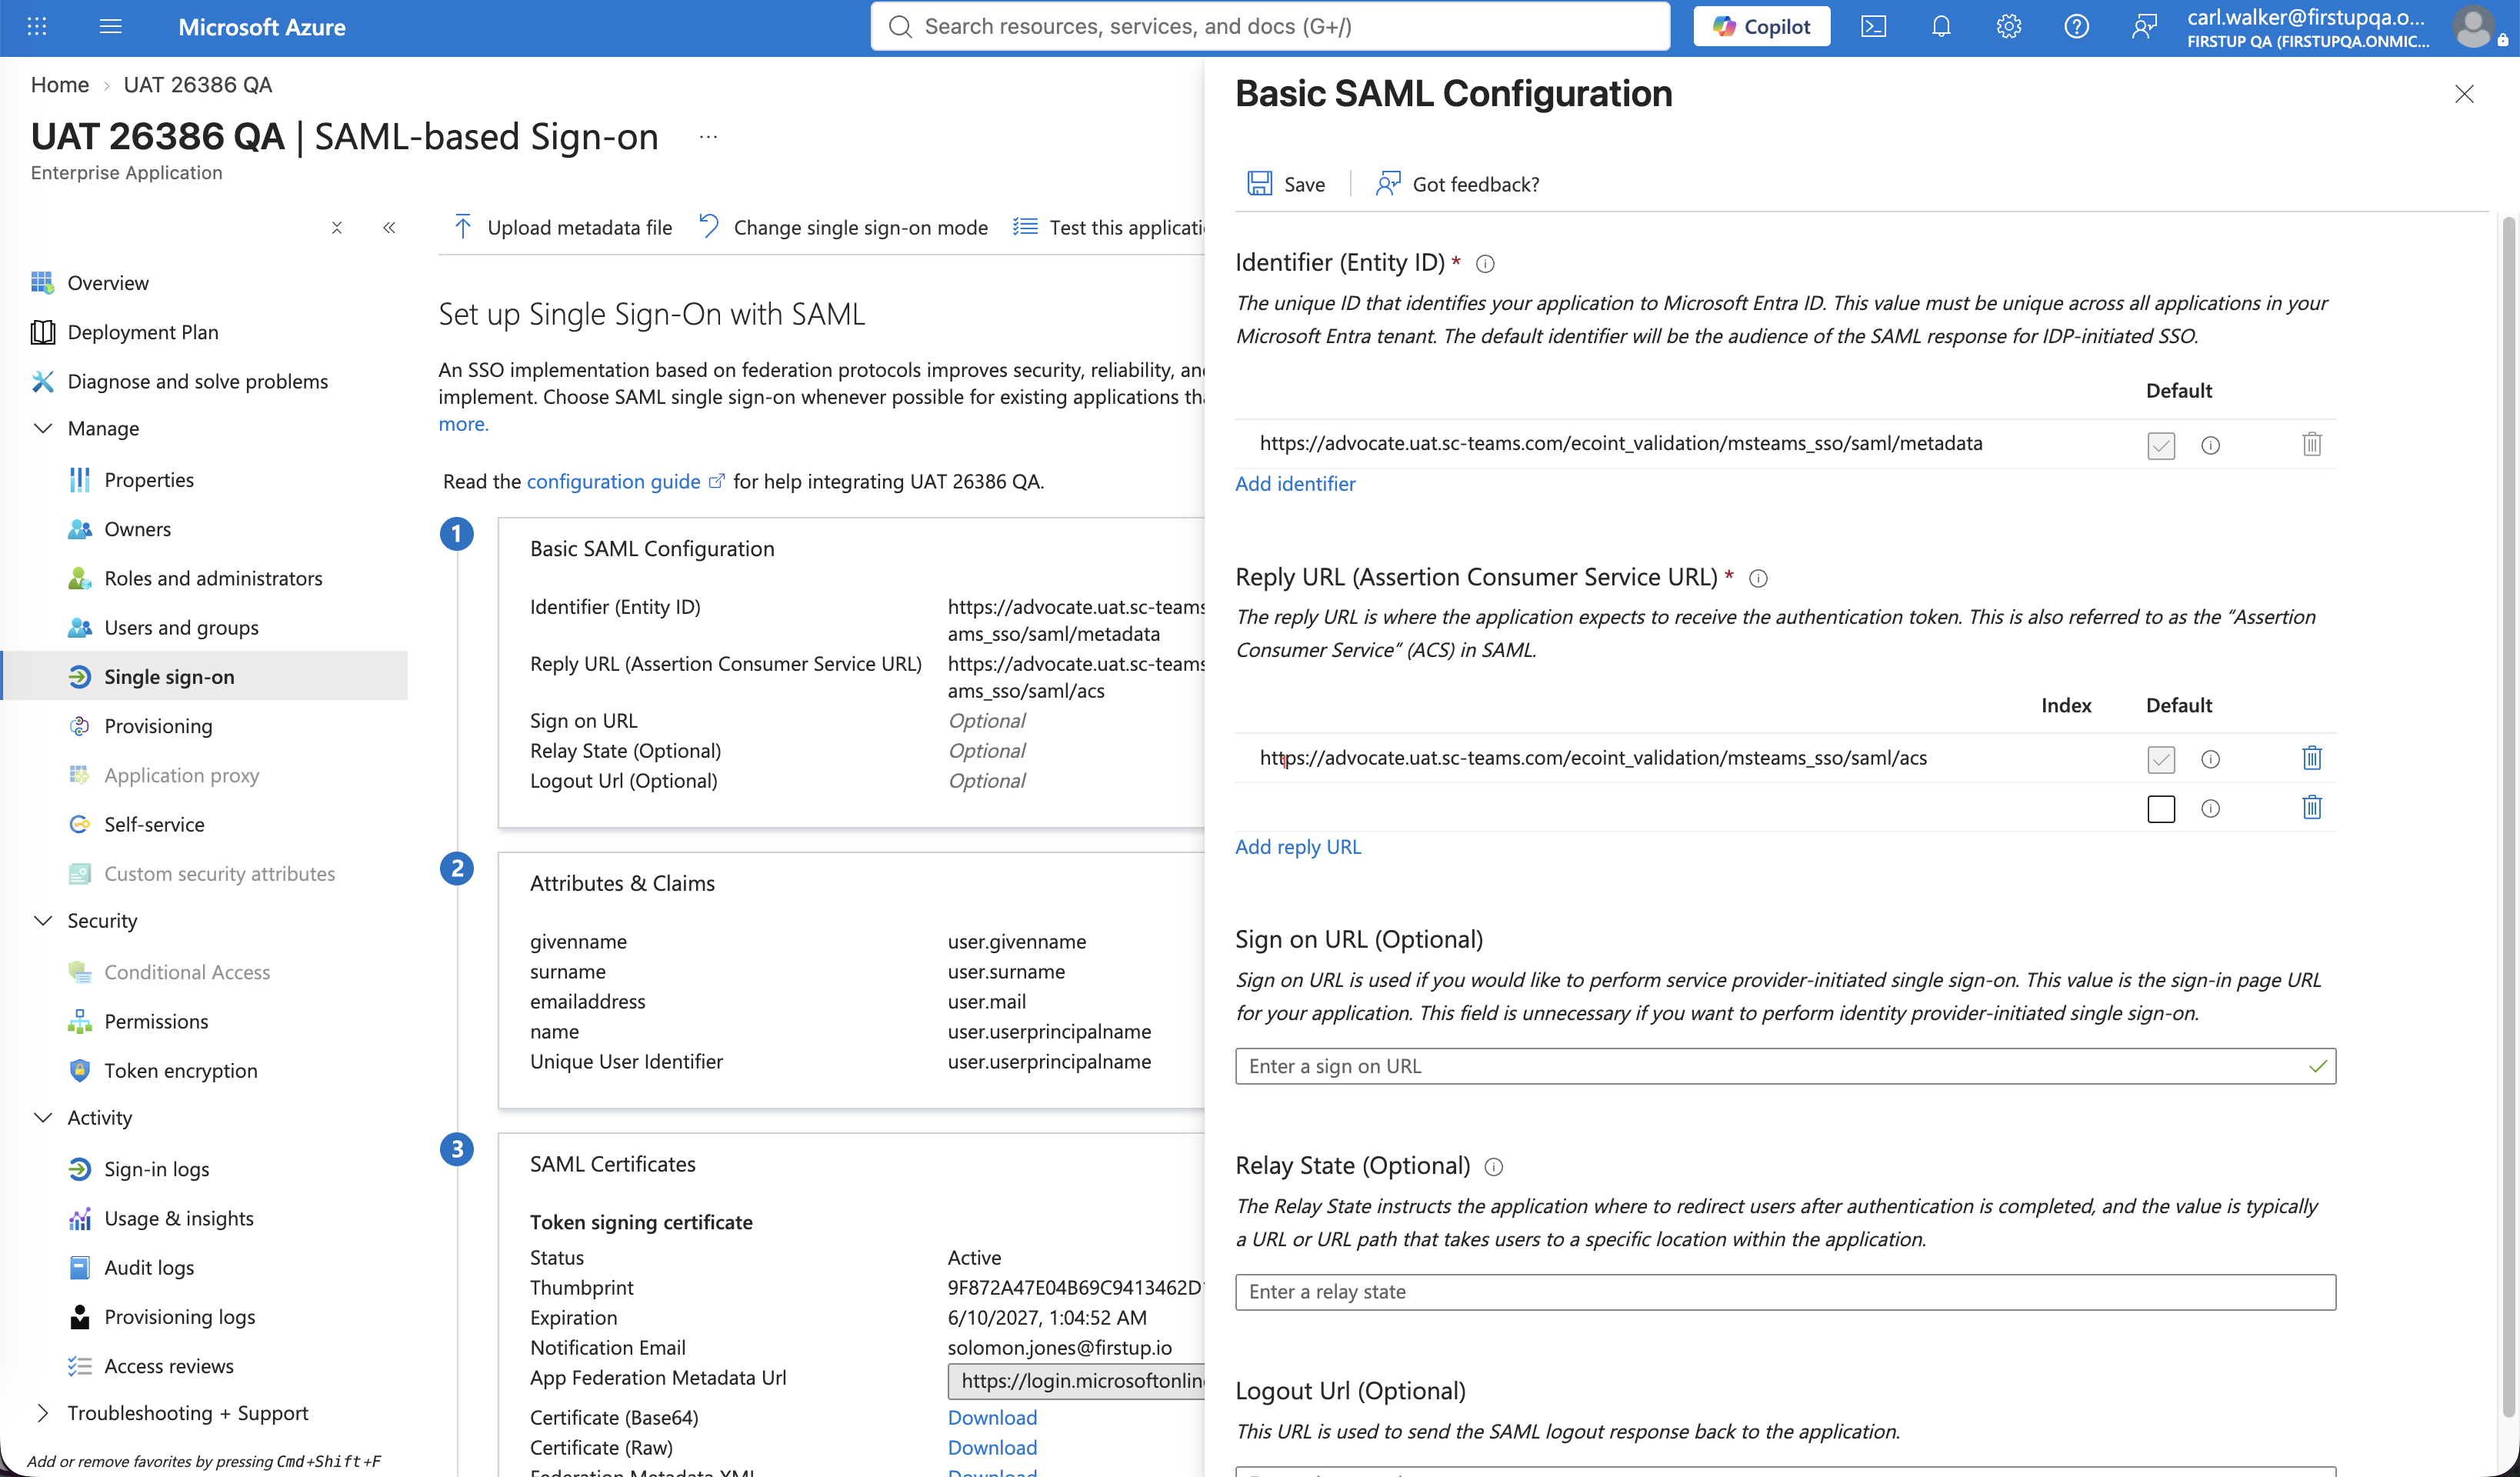
Task: Open the top bar feedback icon
Action: click(2144, 27)
